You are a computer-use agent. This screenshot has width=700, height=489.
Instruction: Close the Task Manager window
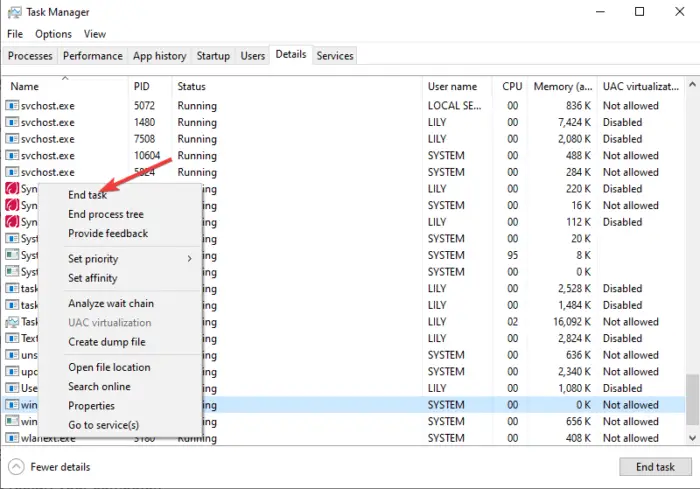[679, 12]
